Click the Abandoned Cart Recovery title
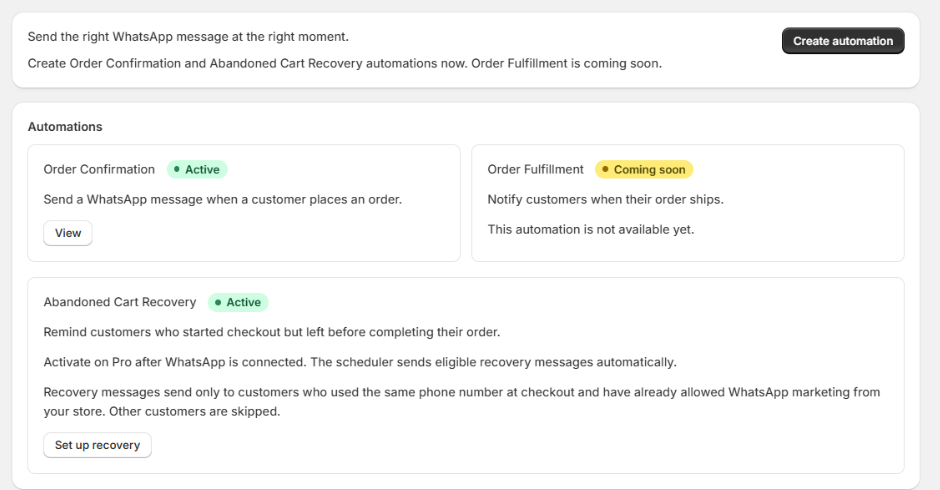This screenshot has width=940, height=490. tap(120, 302)
